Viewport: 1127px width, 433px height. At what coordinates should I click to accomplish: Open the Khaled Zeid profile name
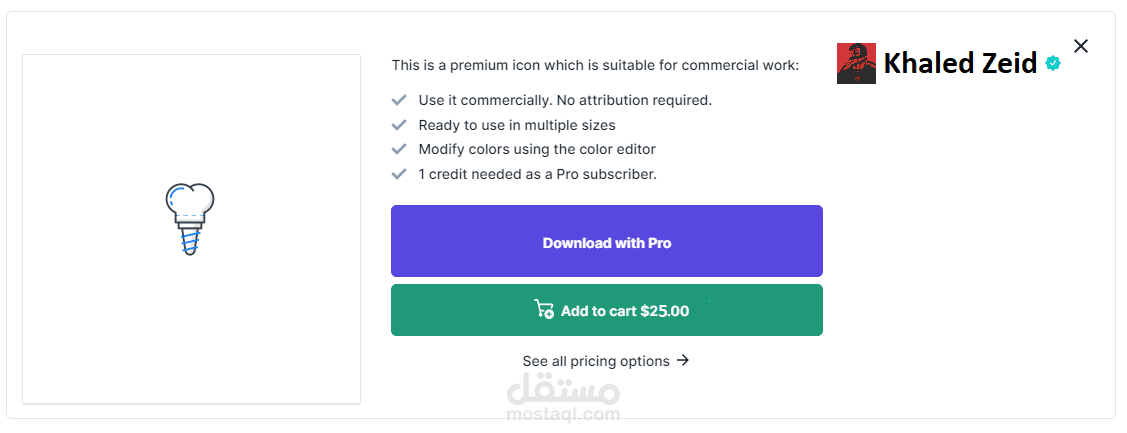960,64
